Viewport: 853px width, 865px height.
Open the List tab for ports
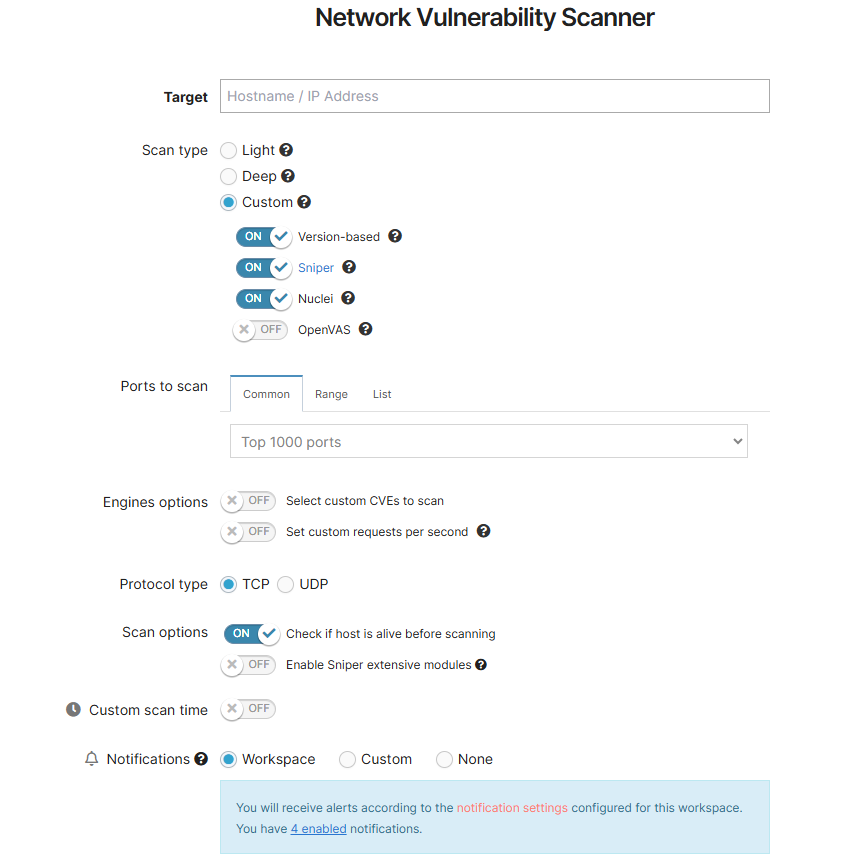[x=381, y=394]
